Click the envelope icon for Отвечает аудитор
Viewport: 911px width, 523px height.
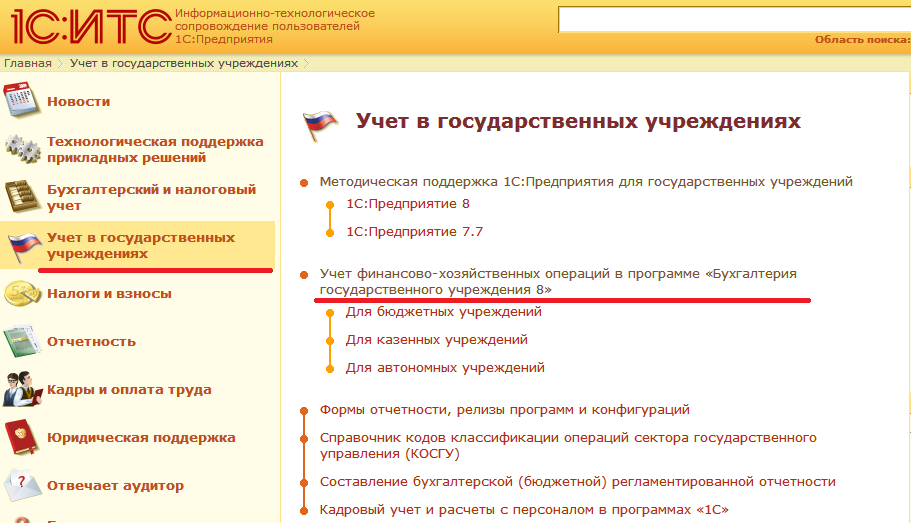[x=22, y=485]
